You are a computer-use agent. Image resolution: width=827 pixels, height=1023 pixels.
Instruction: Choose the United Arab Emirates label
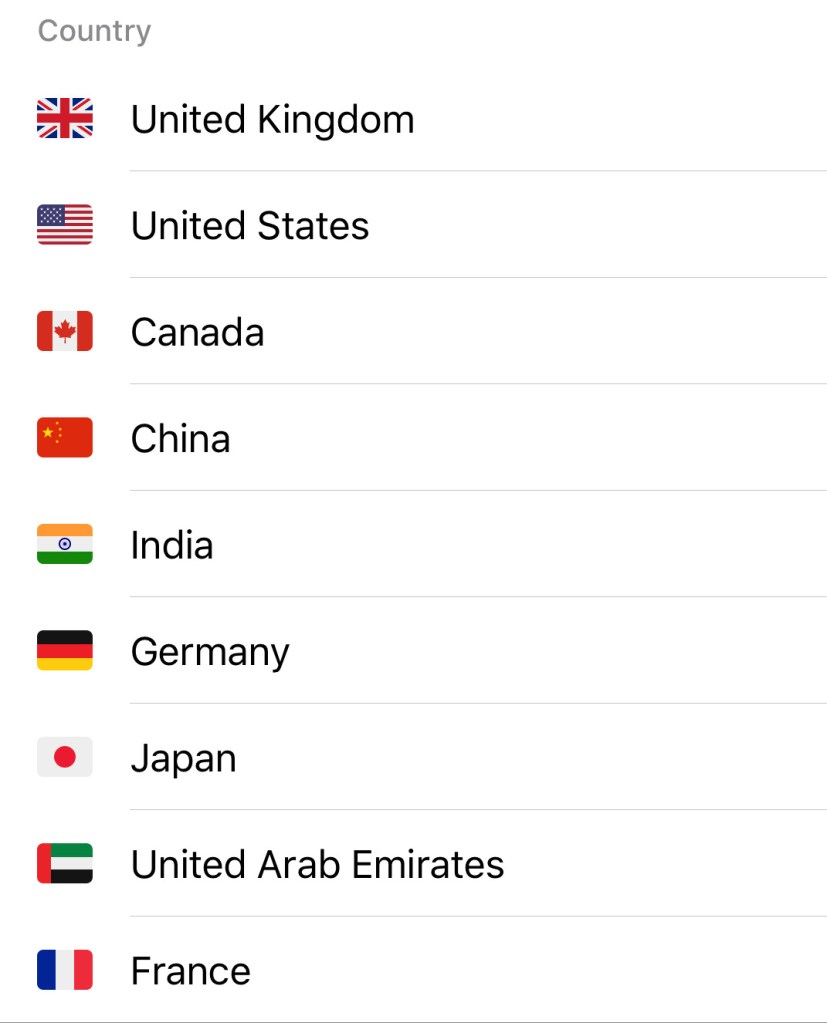coord(317,865)
